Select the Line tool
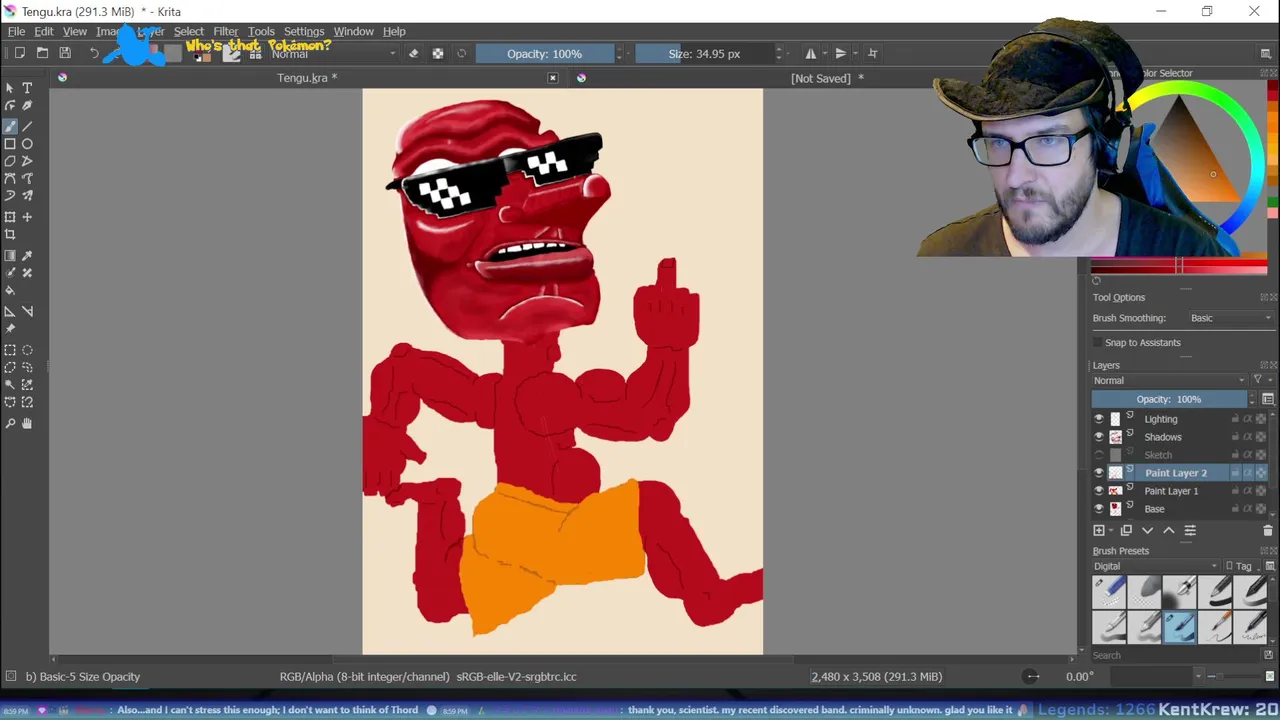 27,126
